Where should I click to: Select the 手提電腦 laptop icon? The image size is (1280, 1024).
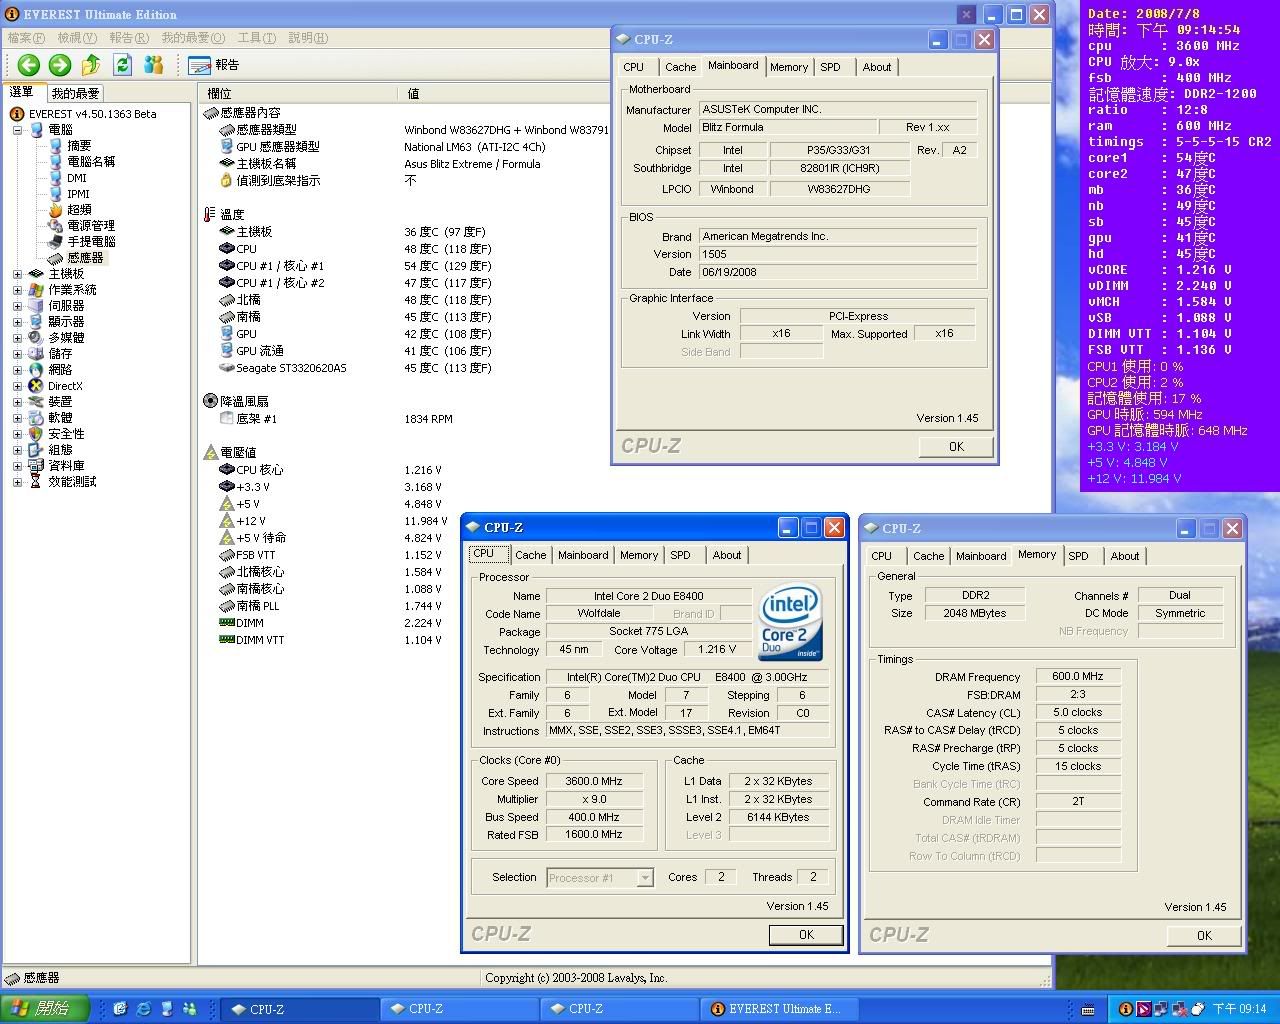55,242
